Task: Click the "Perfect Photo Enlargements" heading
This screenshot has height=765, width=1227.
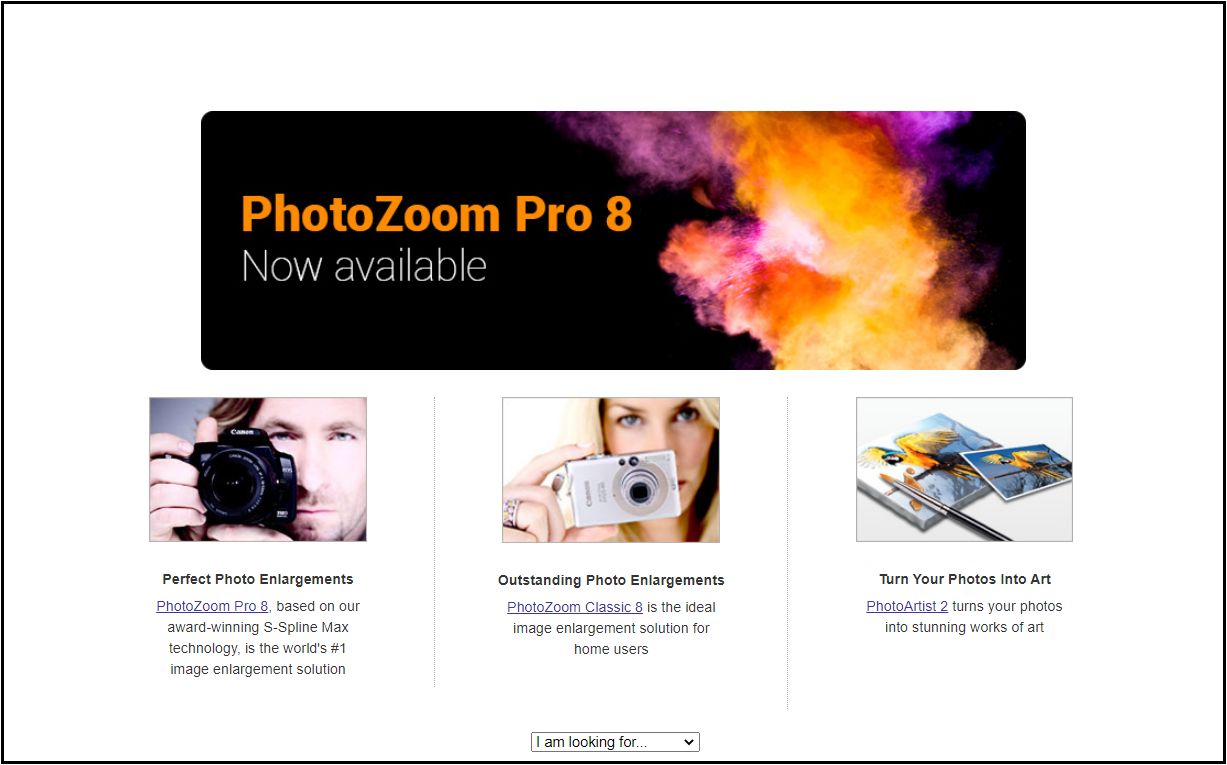Action: click(x=258, y=579)
